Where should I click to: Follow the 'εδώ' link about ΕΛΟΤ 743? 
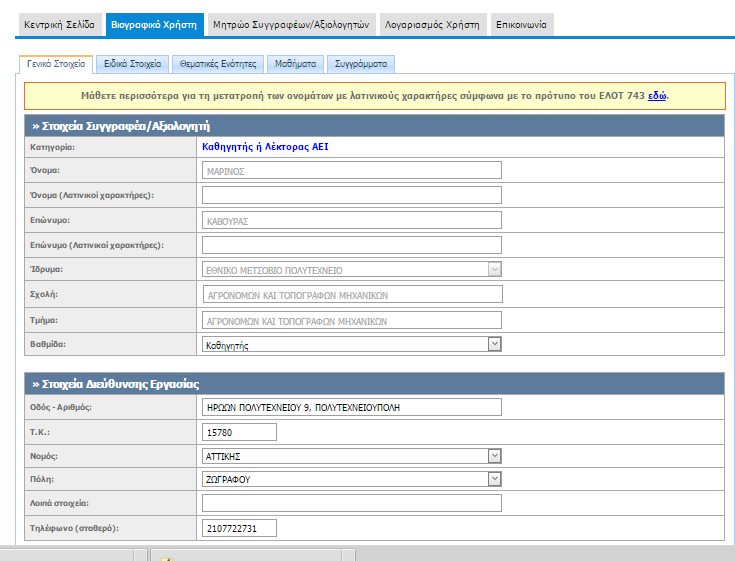657,96
